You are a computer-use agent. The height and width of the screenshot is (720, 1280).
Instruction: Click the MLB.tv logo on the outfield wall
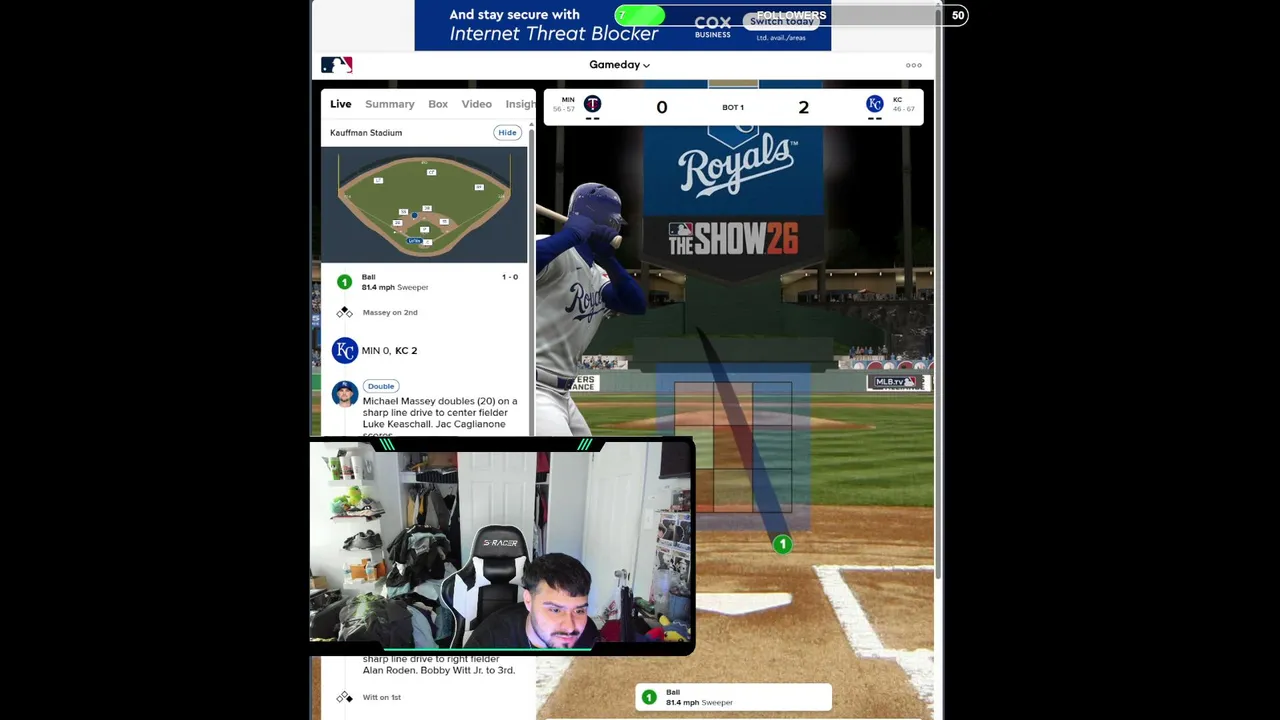(x=896, y=382)
